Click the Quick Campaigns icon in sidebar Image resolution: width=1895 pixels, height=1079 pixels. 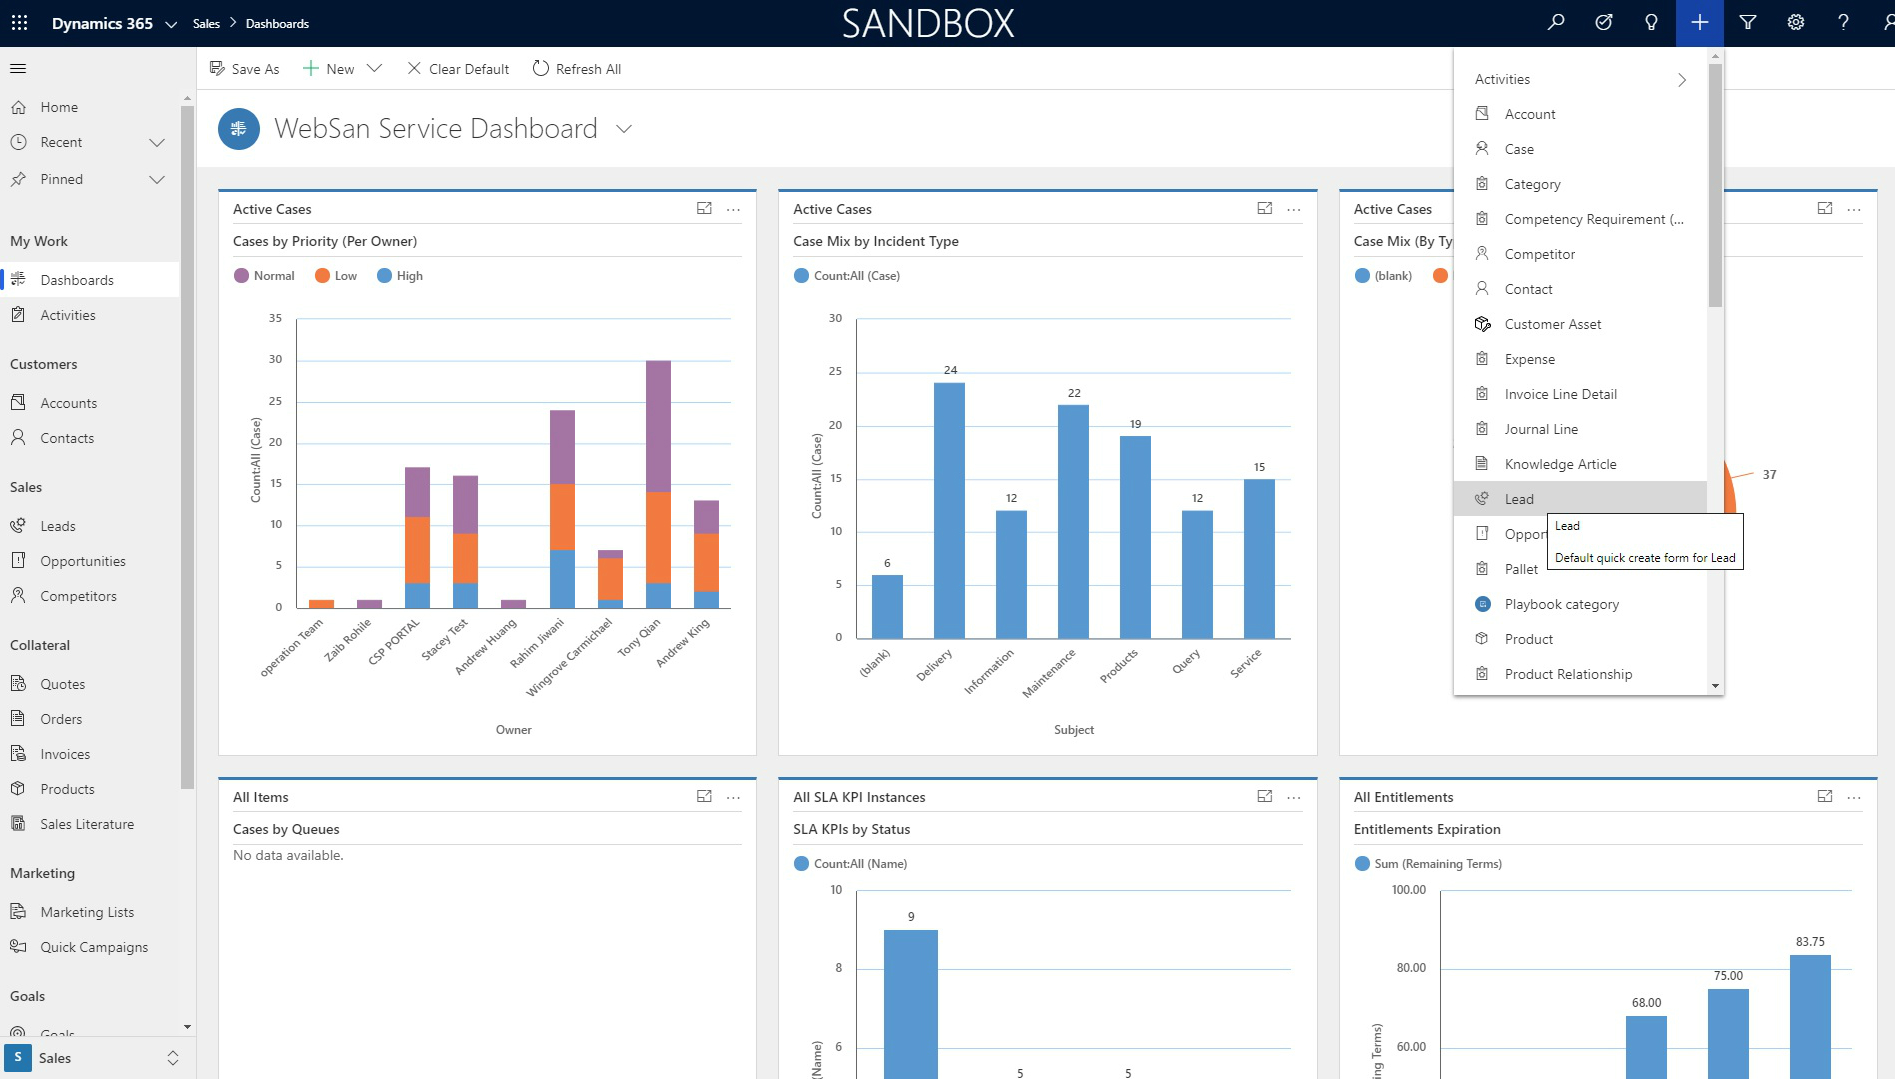point(18,946)
